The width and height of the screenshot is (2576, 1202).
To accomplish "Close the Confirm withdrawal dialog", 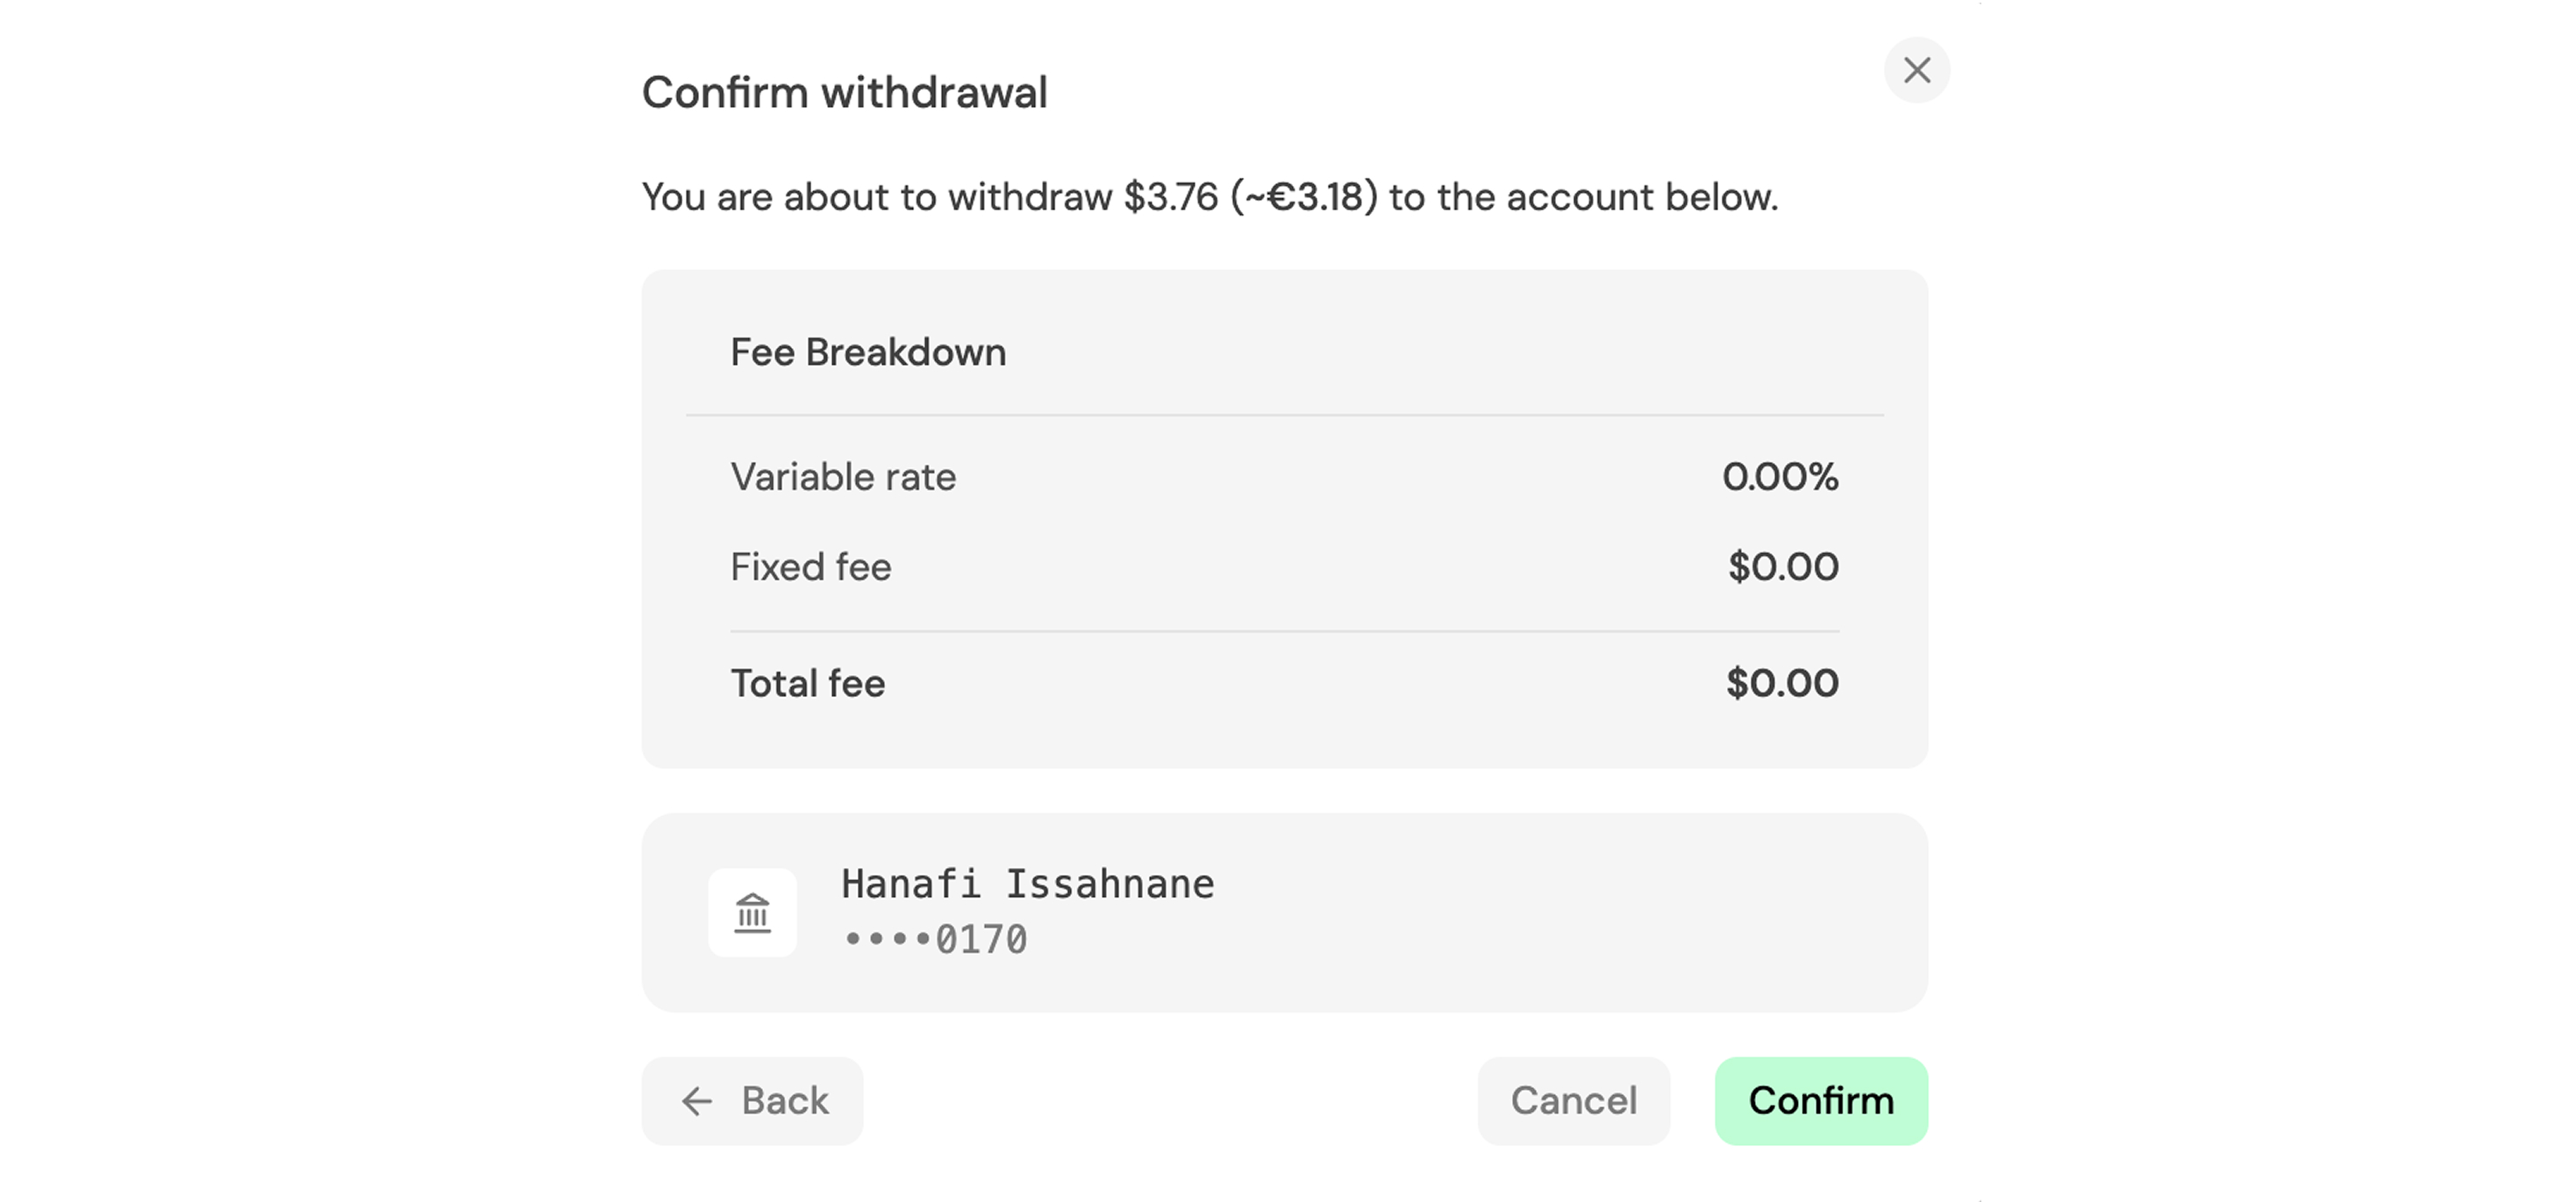I will tap(1916, 70).
